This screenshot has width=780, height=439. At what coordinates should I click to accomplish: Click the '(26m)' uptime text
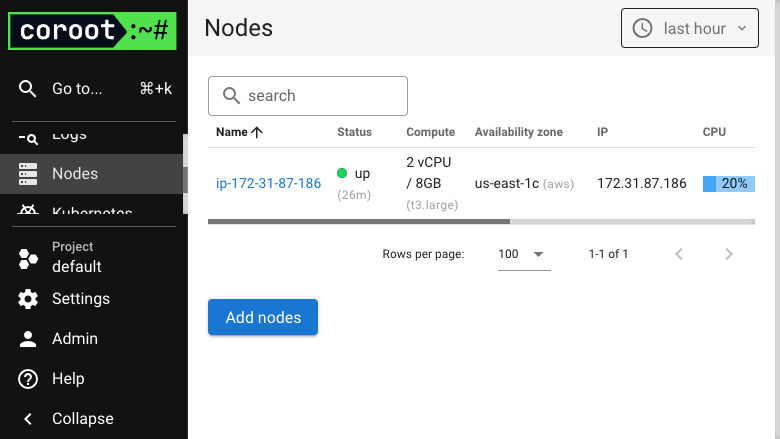pos(354,195)
